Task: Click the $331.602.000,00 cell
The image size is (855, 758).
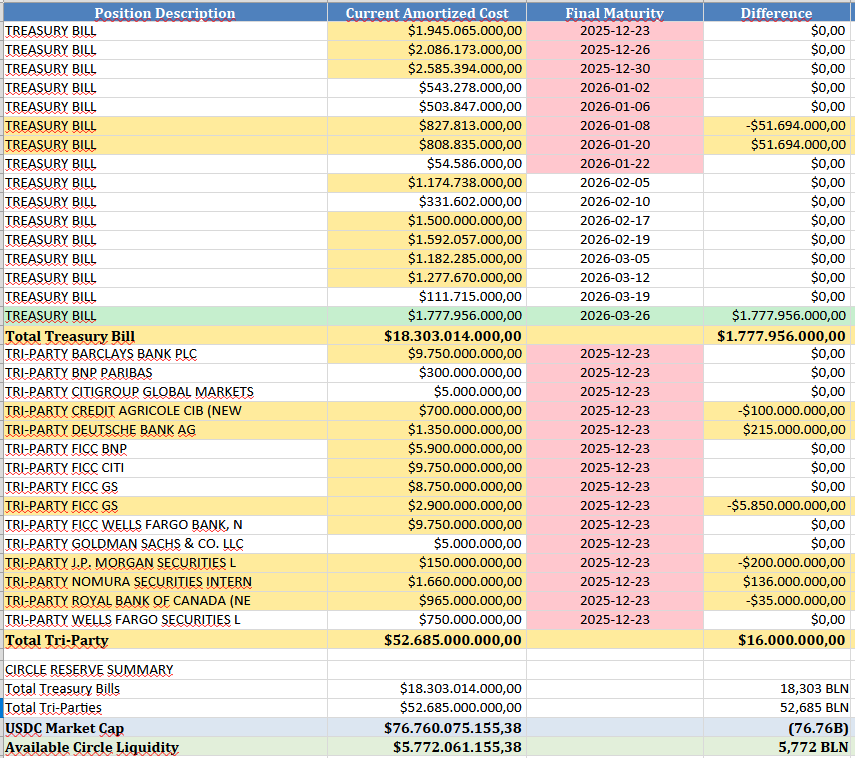Action: pos(426,202)
